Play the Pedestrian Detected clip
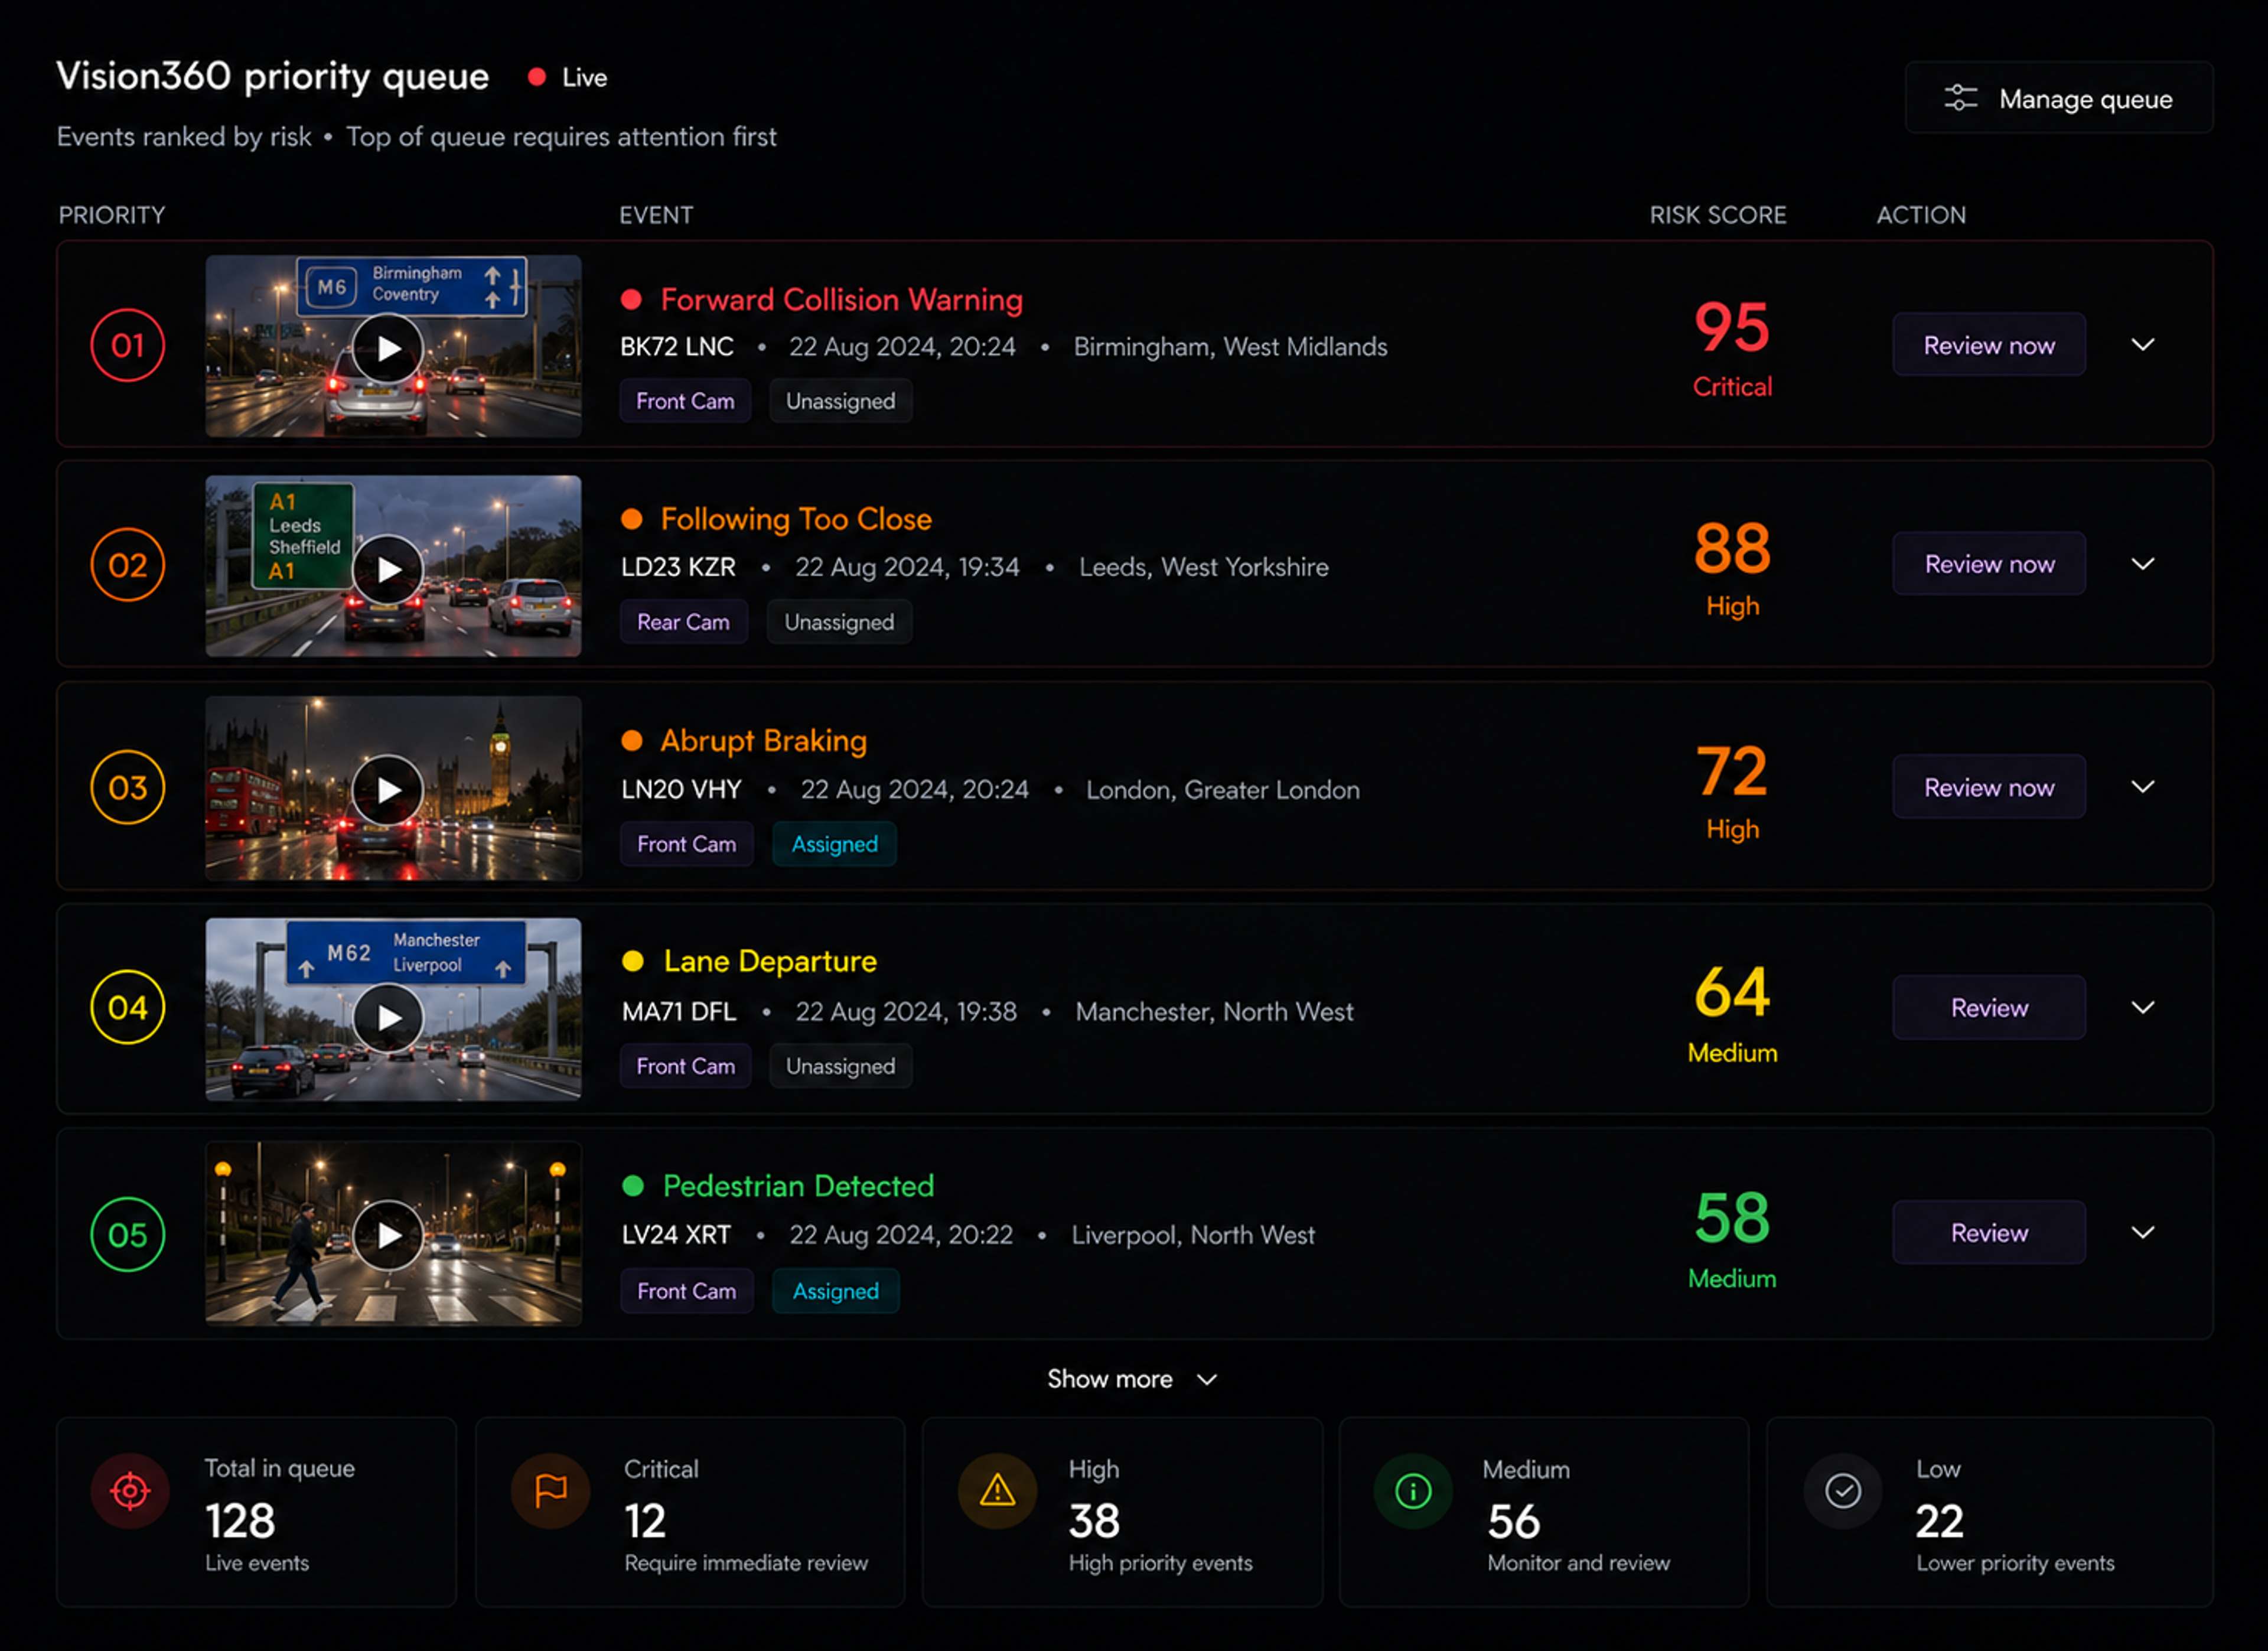The image size is (2268, 1651). [x=388, y=1235]
